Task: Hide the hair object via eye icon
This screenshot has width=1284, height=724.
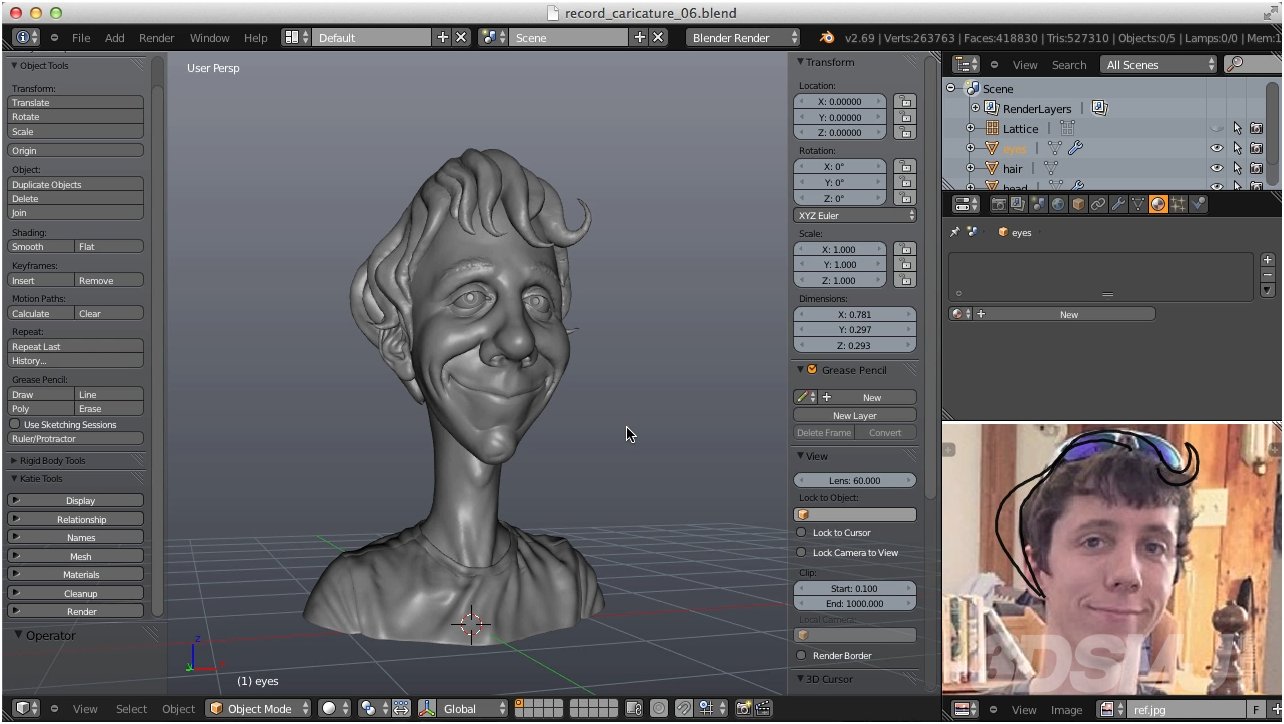Action: click(1217, 168)
